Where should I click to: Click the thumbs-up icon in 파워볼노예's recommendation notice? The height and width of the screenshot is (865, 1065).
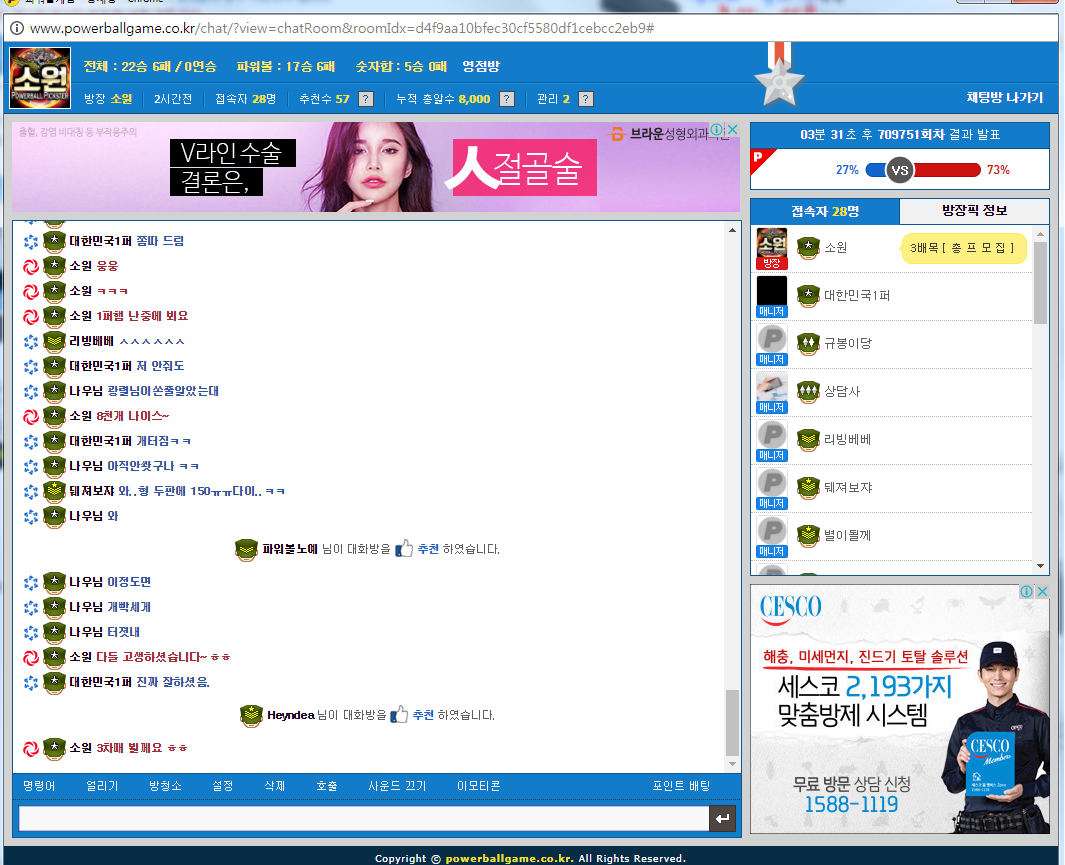pos(403,549)
